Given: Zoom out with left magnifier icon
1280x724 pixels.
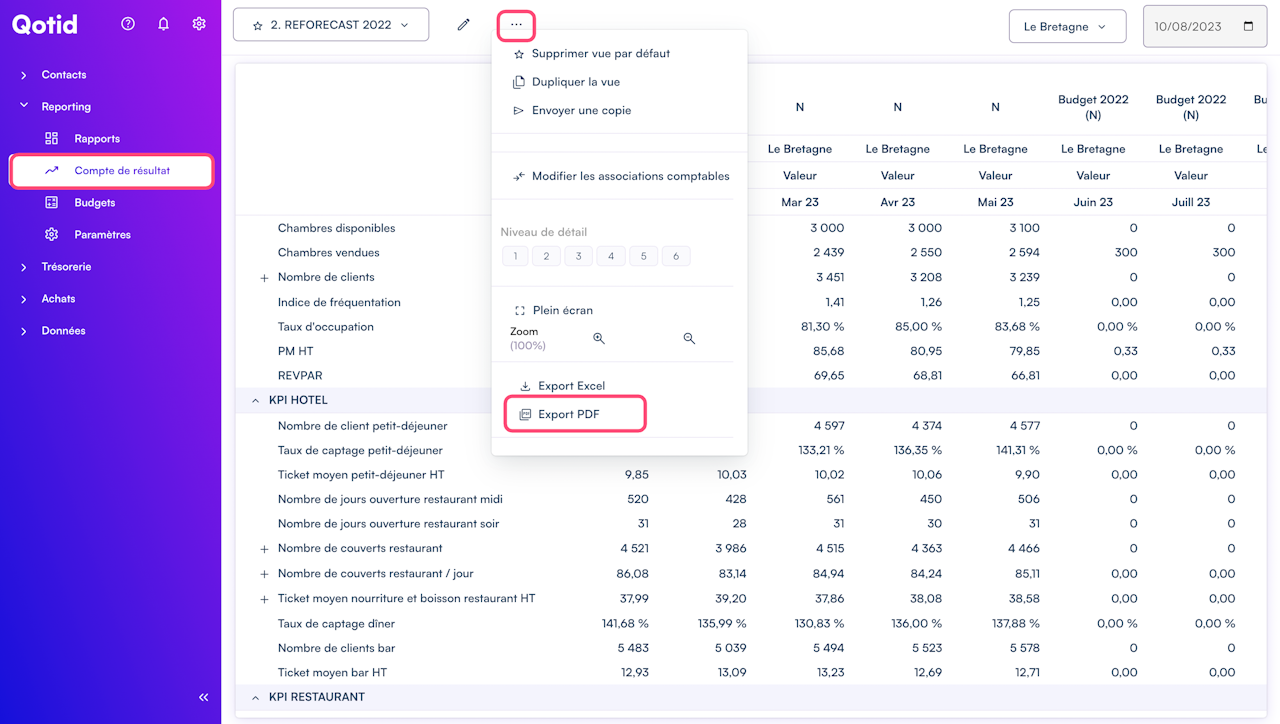Looking at the screenshot, I should click(599, 339).
